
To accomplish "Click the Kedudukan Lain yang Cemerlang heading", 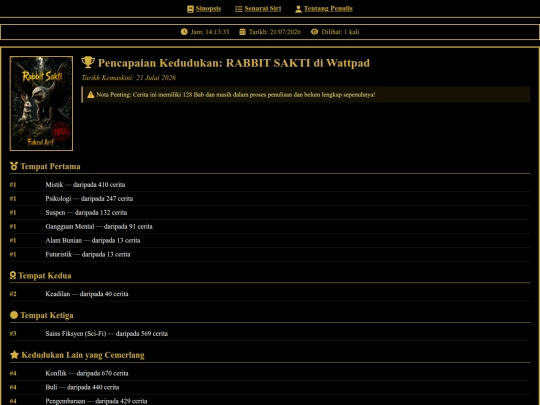I will click(x=83, y=355).
